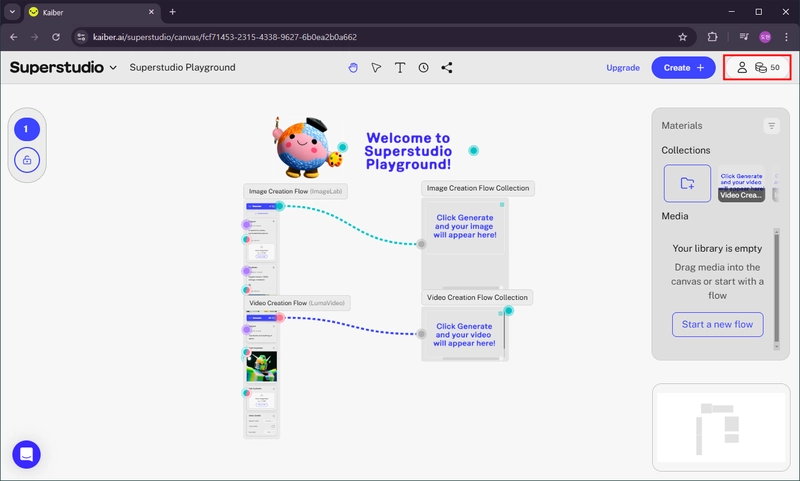Click the Create button
The height and width of the screenshot is (481, 800).
click(683, 67)
